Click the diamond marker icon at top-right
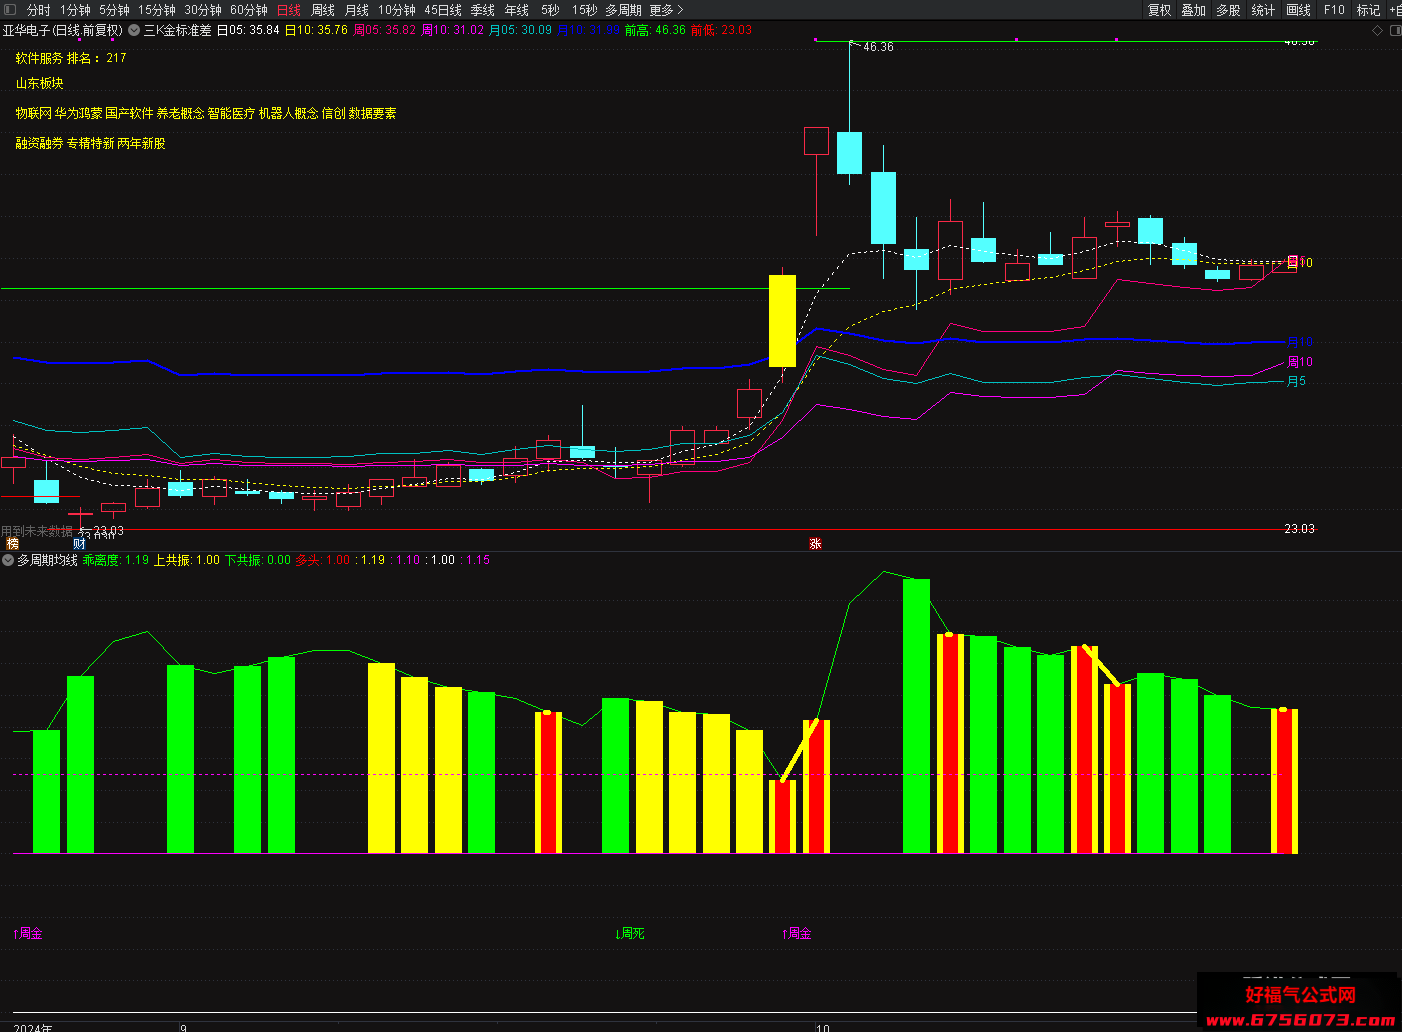1402x1032 pixels. [1377, 30]
